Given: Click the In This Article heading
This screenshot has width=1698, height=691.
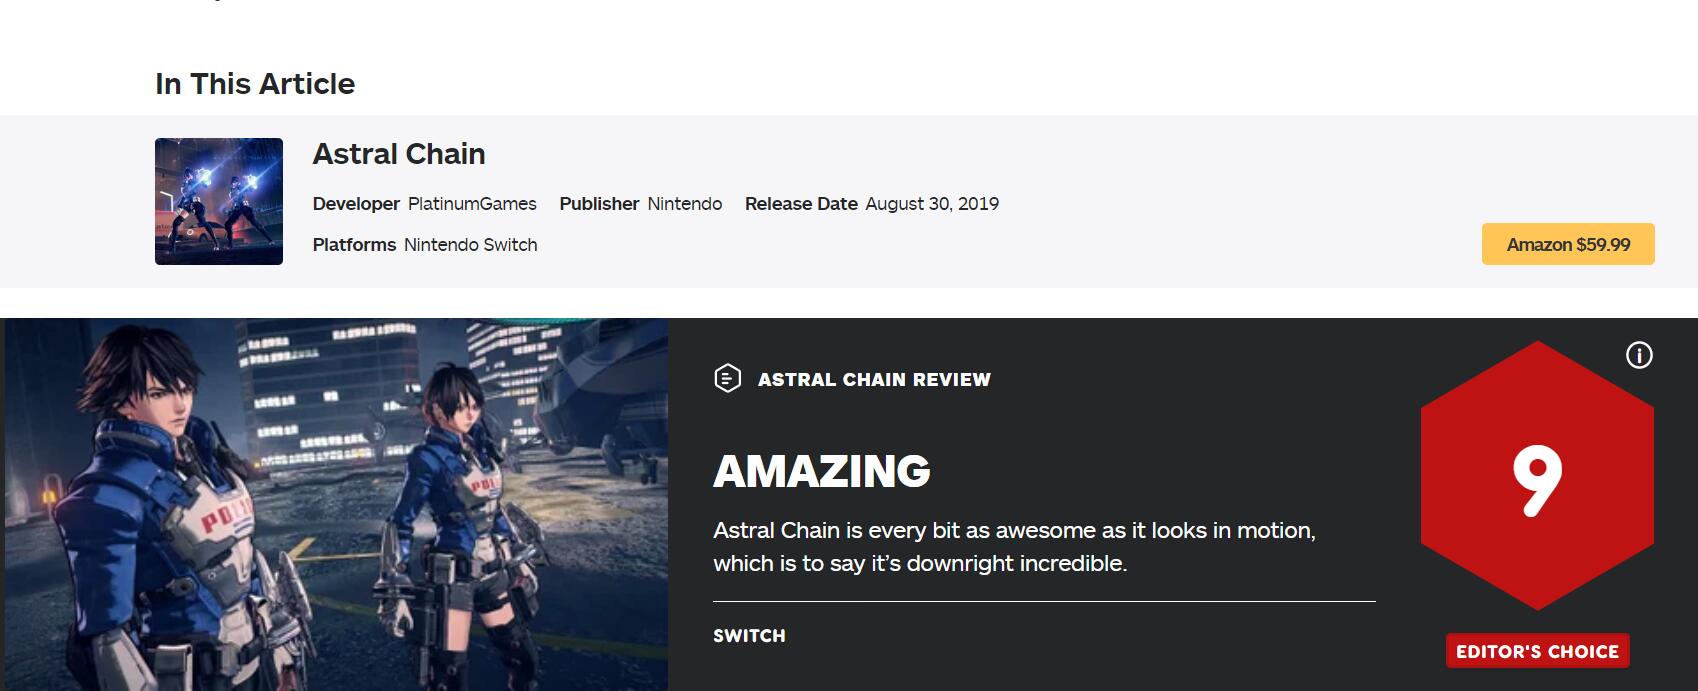Looking at the screenshot, I should coord(255,84).
